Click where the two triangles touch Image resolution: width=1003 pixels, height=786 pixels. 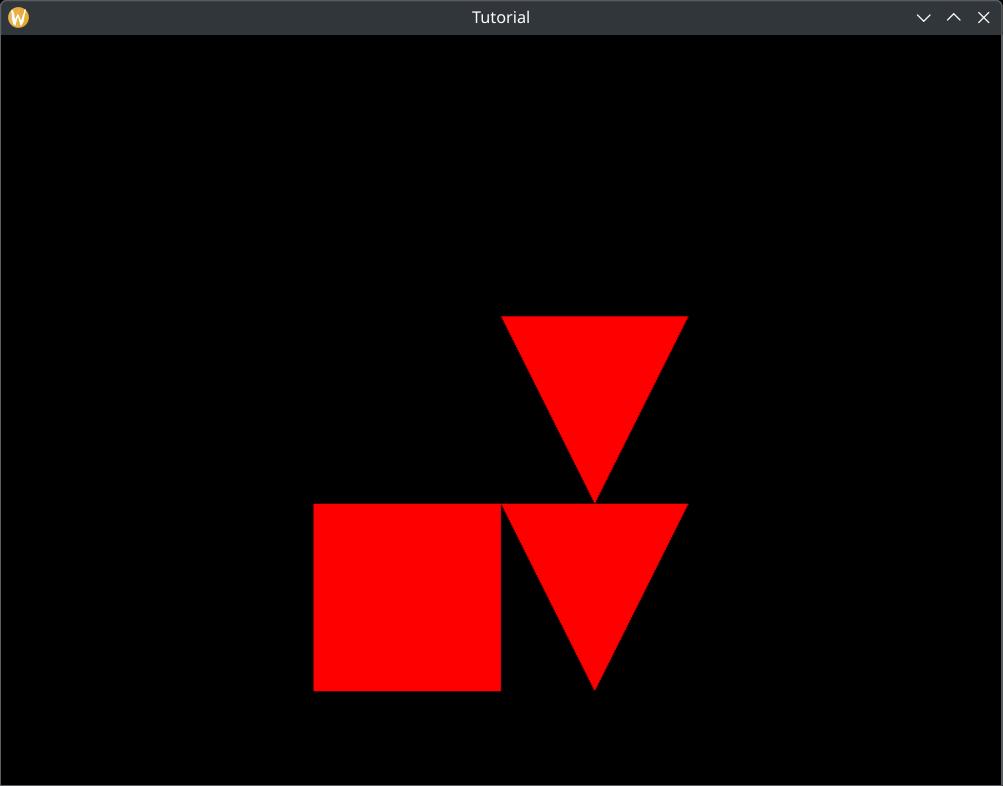pos(594,500)
